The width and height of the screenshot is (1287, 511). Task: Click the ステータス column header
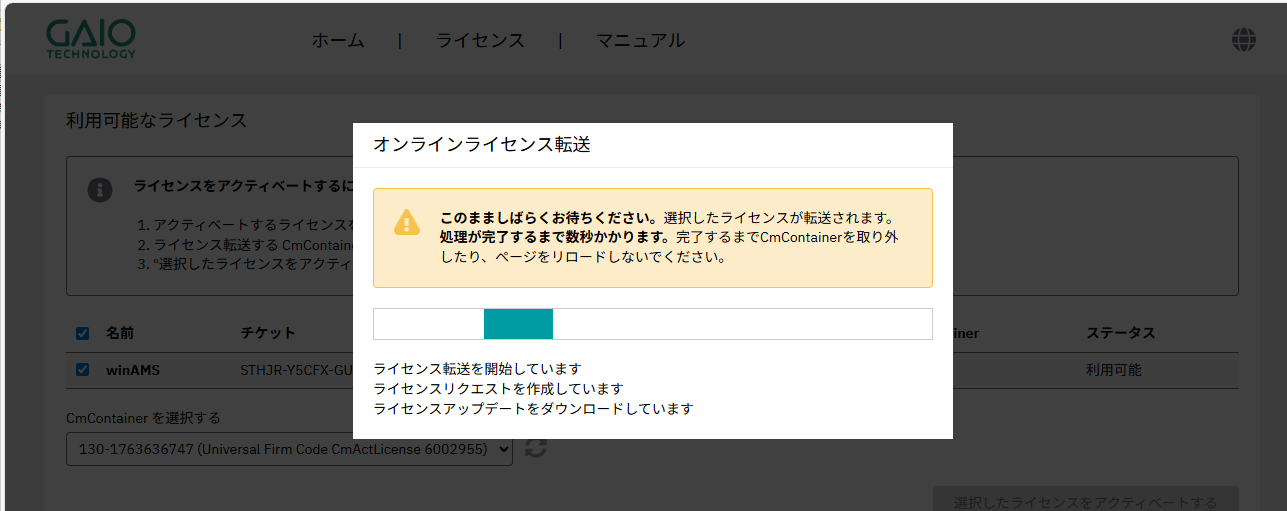(1120, 333)
